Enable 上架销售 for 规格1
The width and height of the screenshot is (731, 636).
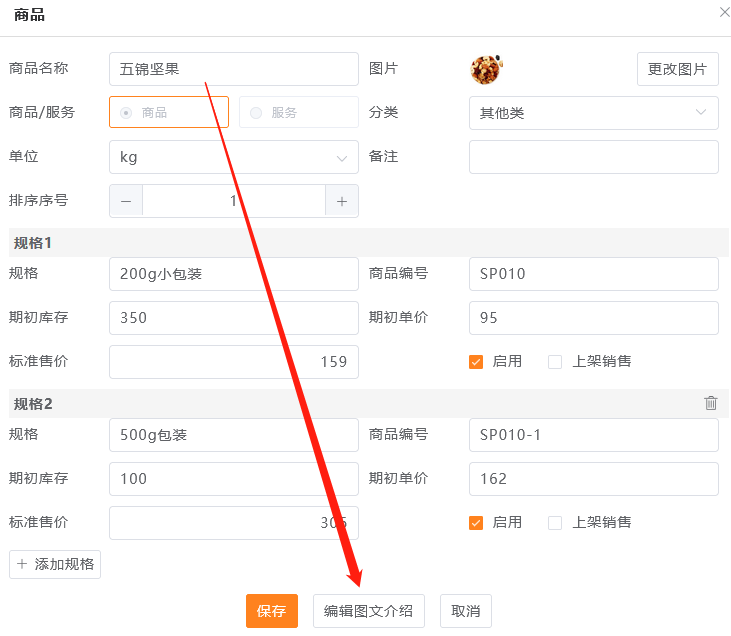coord(555,362)
